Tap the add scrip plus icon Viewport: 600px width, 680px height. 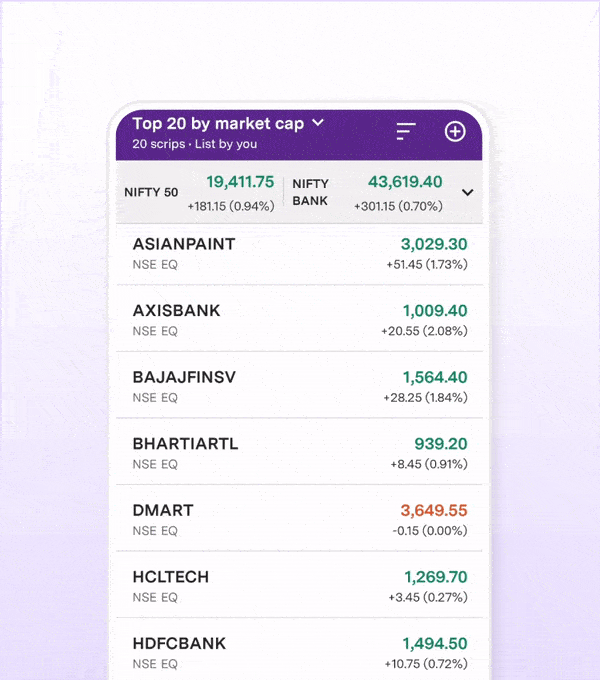(455, 132)
